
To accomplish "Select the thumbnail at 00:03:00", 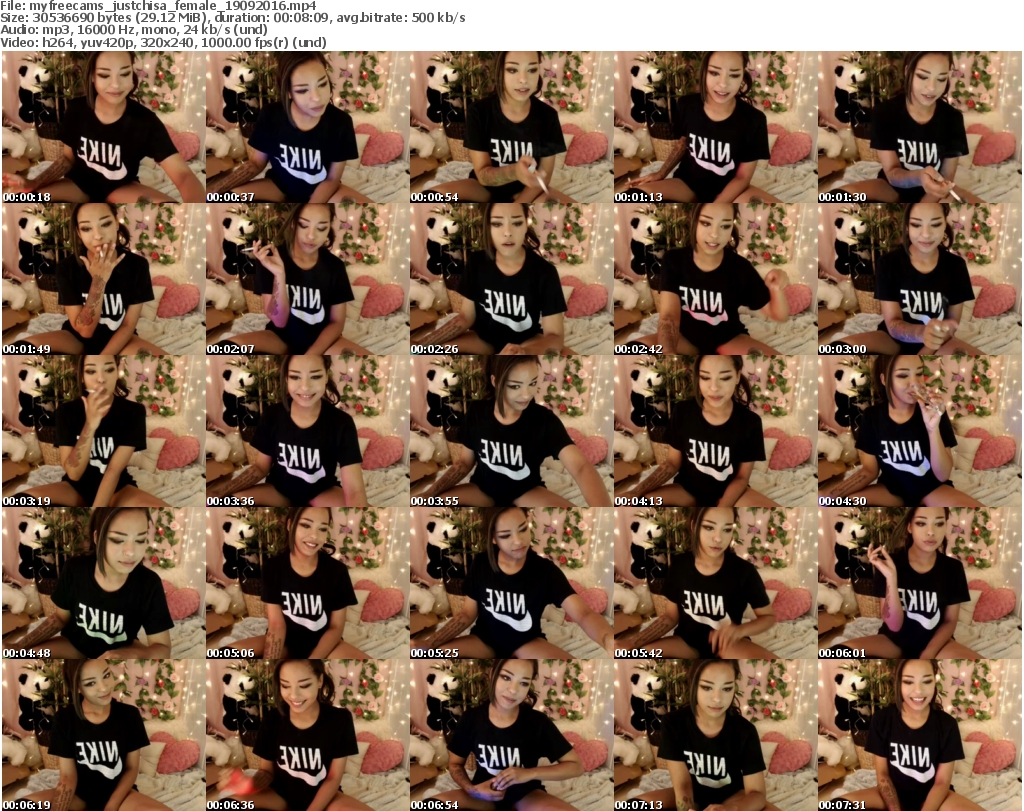I will [x=920, y=279].
